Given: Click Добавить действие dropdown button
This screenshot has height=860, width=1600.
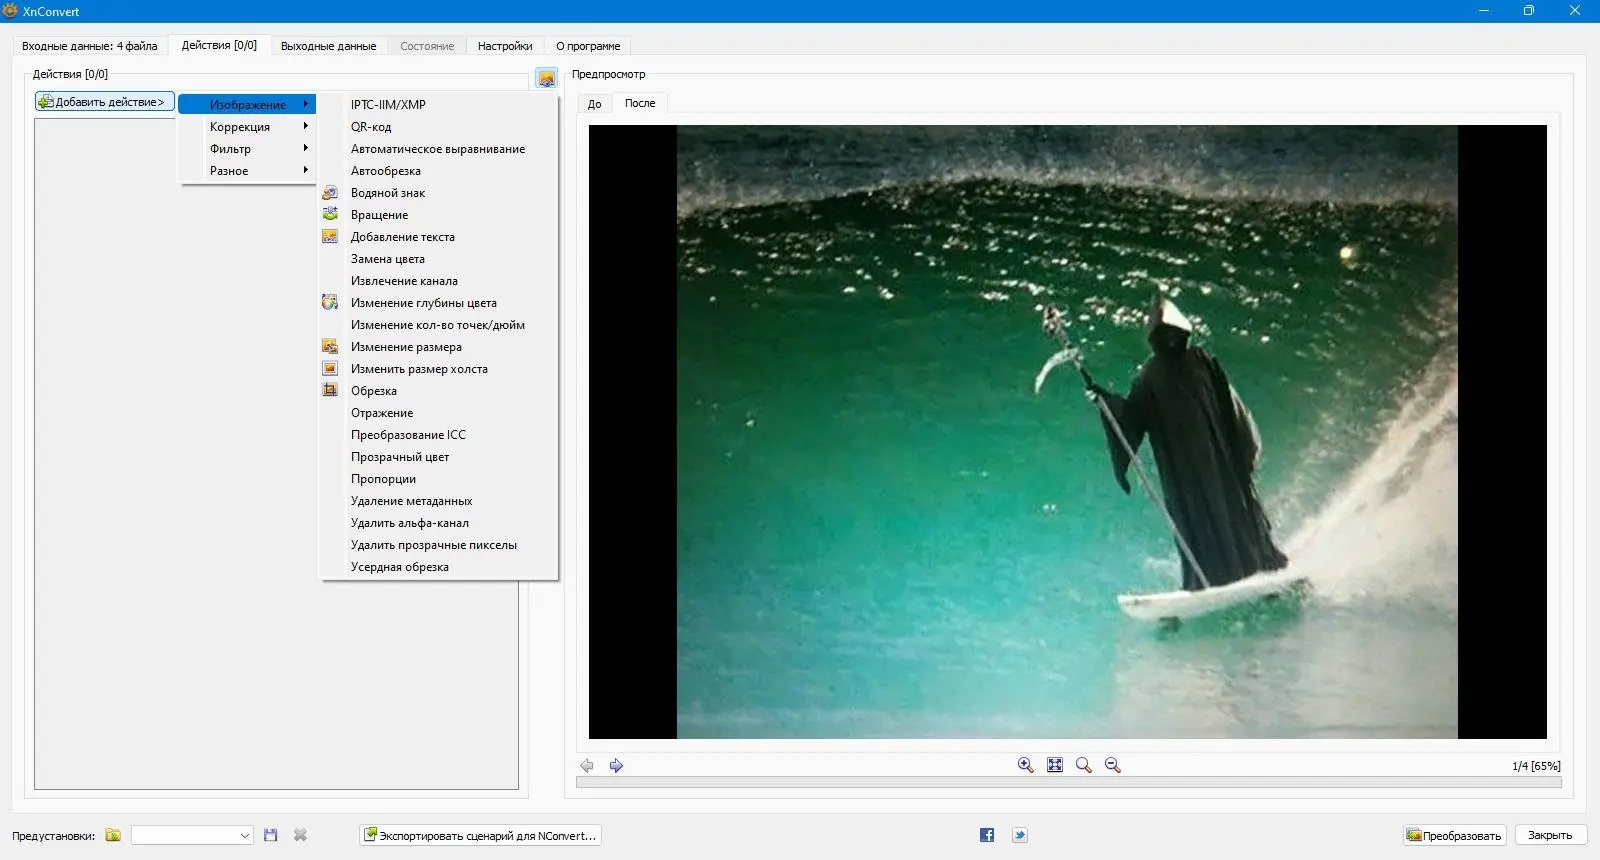Looking at the screenshot, I should tap(105, 102).
